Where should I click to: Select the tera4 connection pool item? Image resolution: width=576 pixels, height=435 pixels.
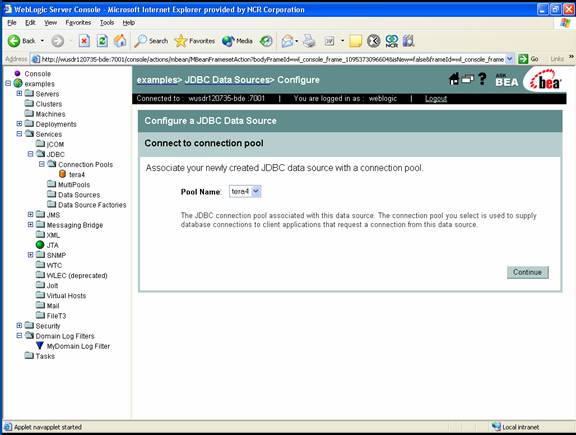point(77,175)
